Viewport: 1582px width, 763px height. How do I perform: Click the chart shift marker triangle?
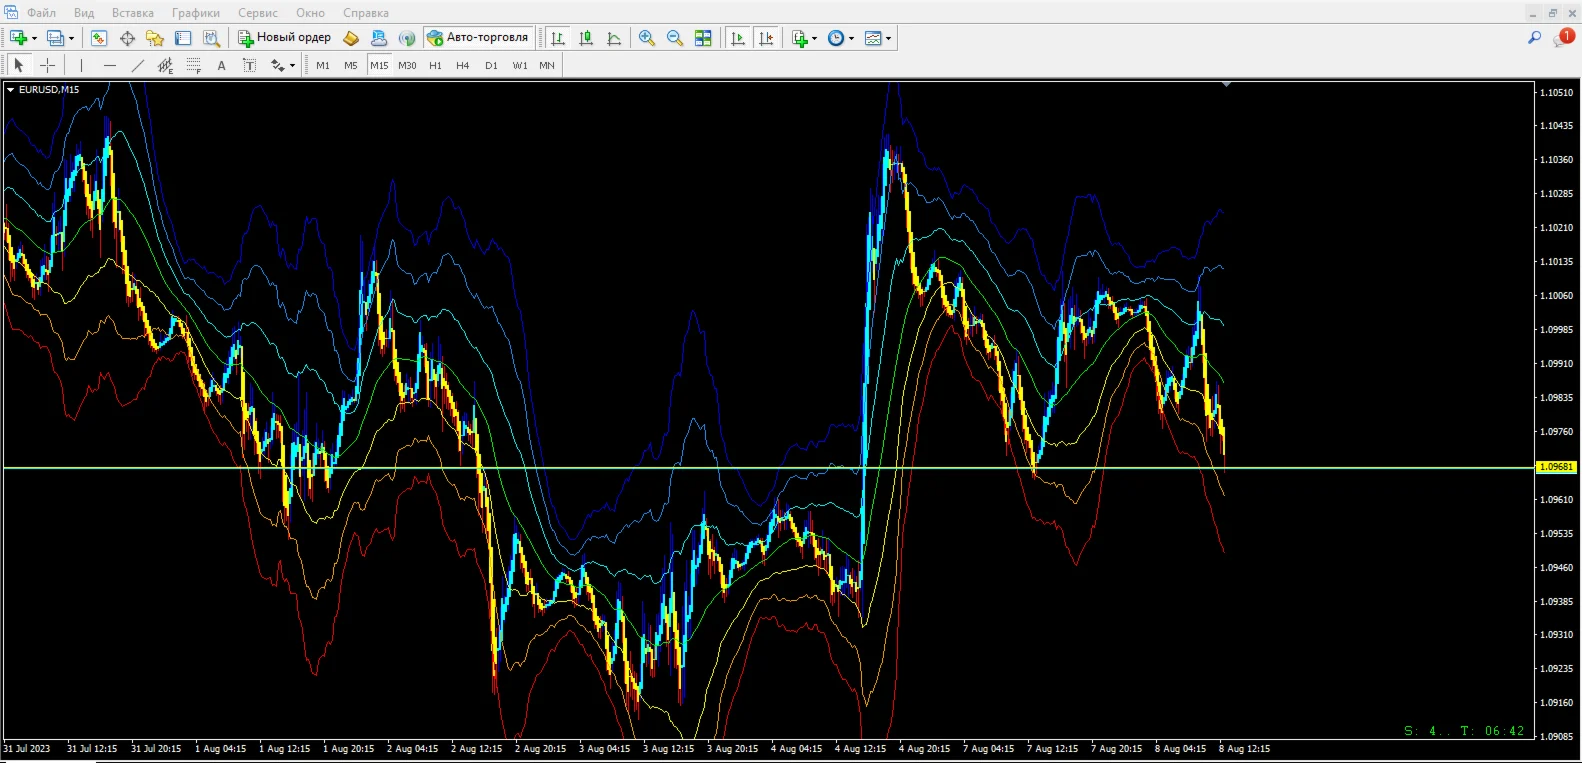1226,85
